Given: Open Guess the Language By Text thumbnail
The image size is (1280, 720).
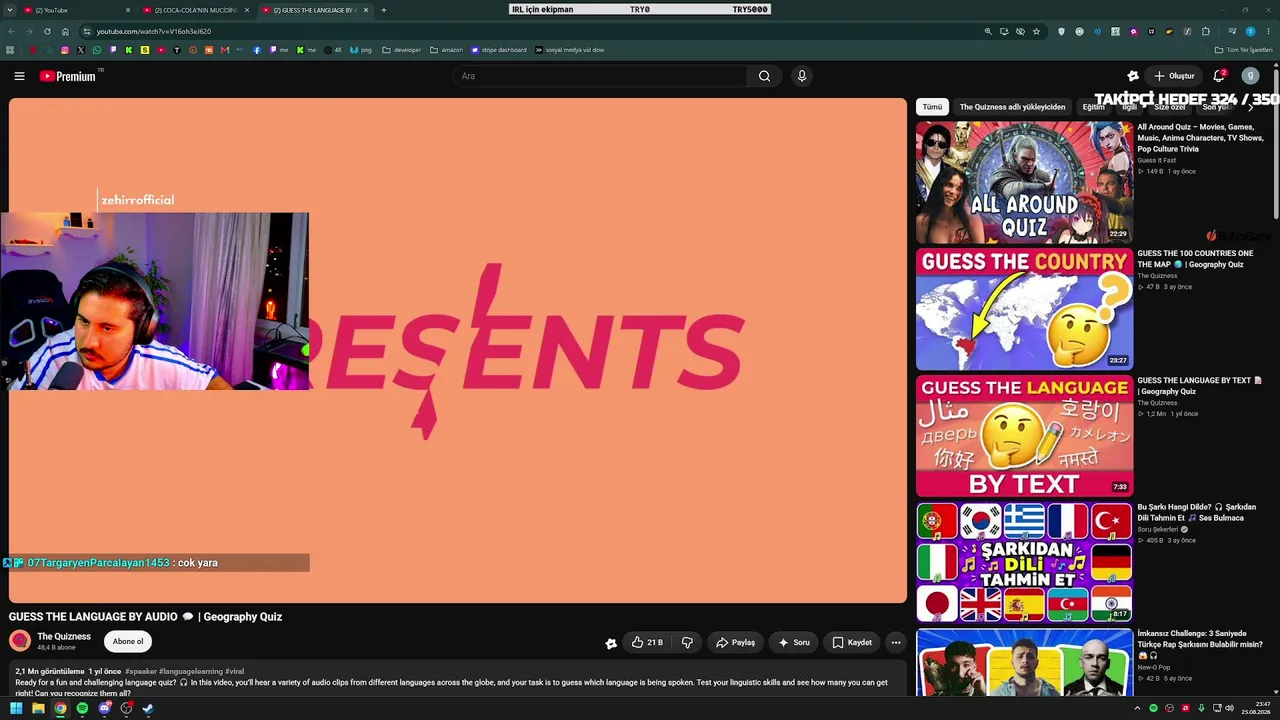Looking at the screenshot, I should 1024,436.
